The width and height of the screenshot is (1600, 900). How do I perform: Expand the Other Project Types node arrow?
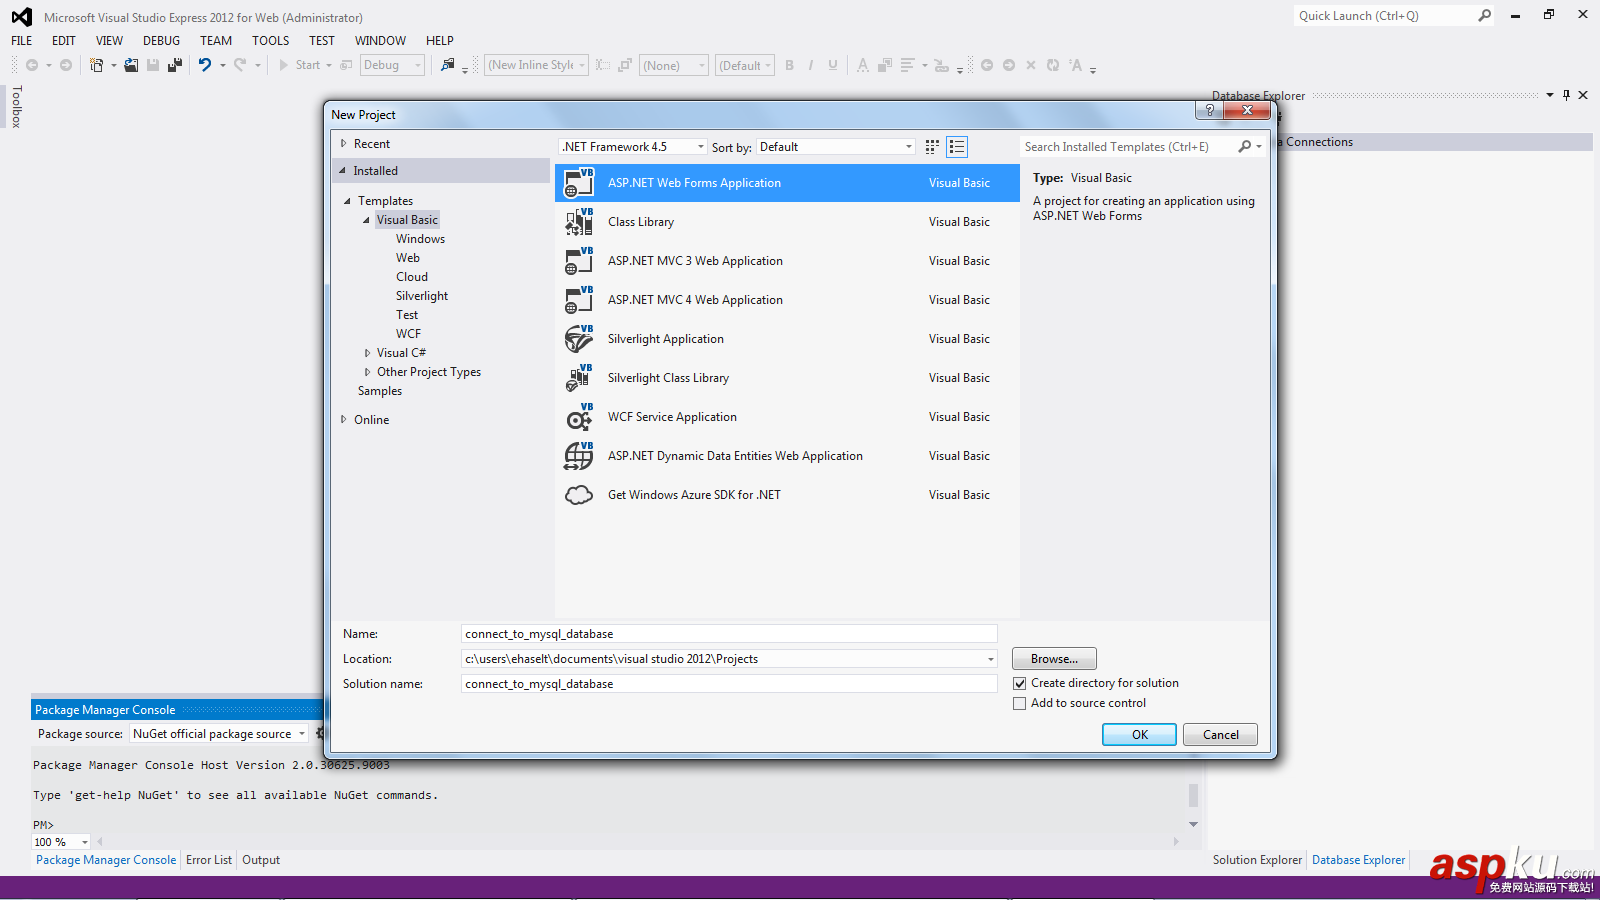tap(367, 372)
